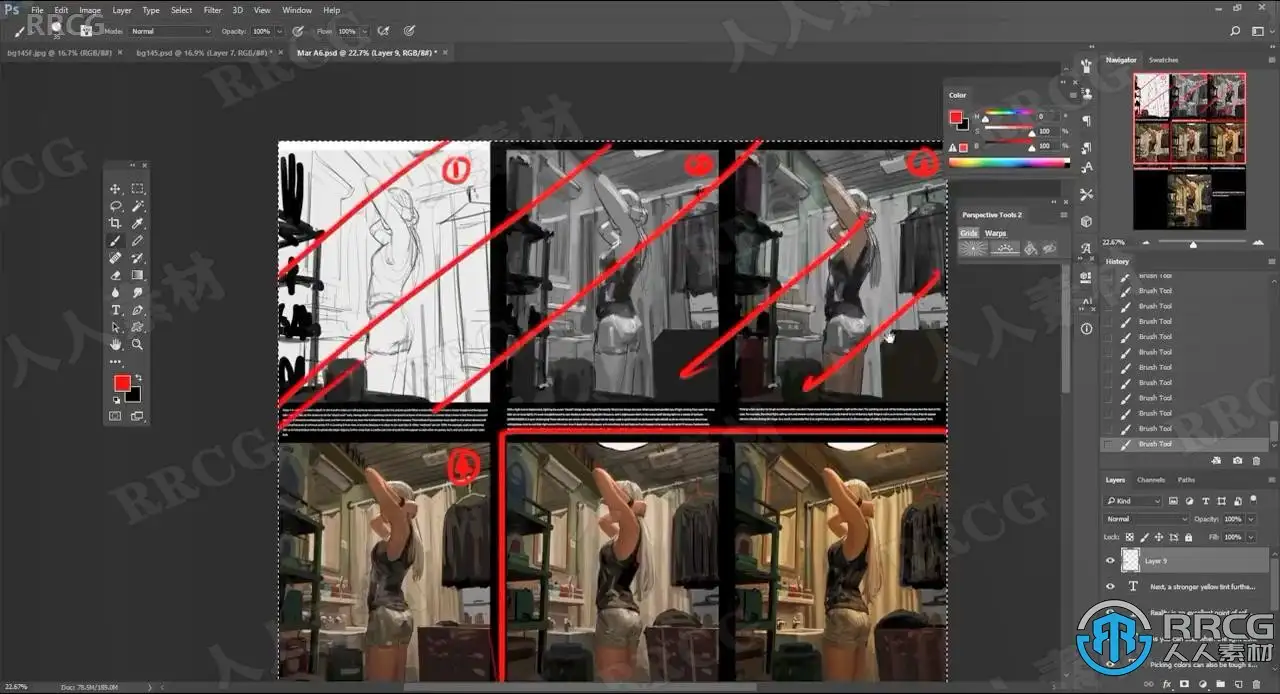
Task: Toggle filter for pixel layers
Action: click(1174, 501)
